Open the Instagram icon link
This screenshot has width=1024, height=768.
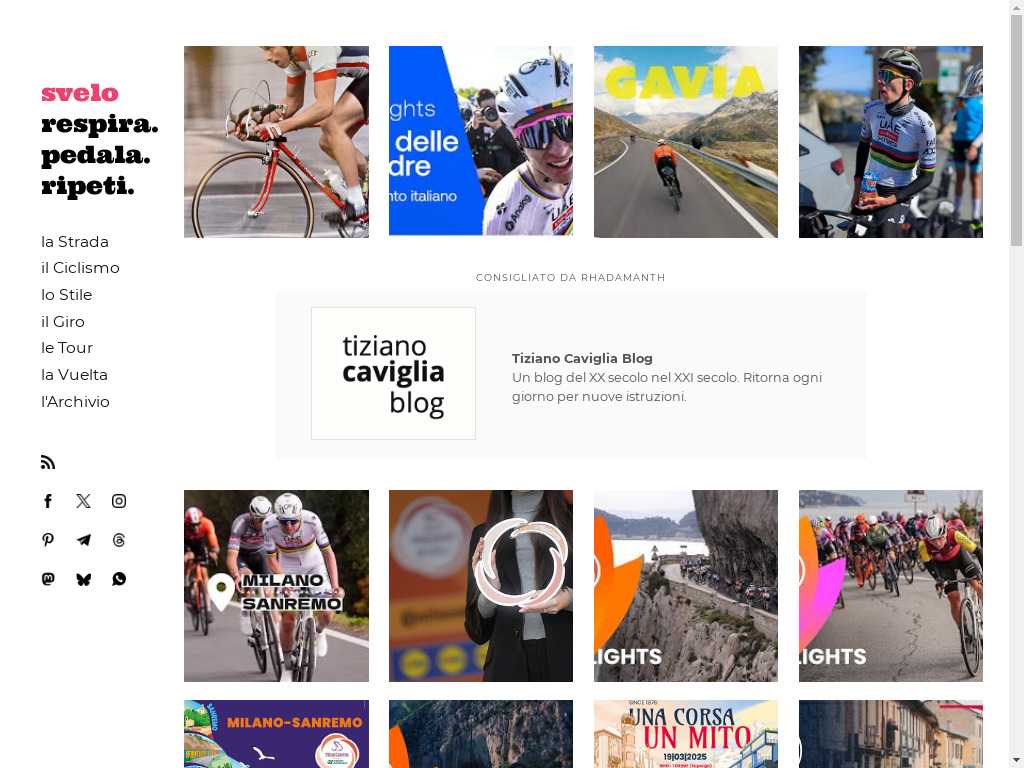(x=119, y=501)
